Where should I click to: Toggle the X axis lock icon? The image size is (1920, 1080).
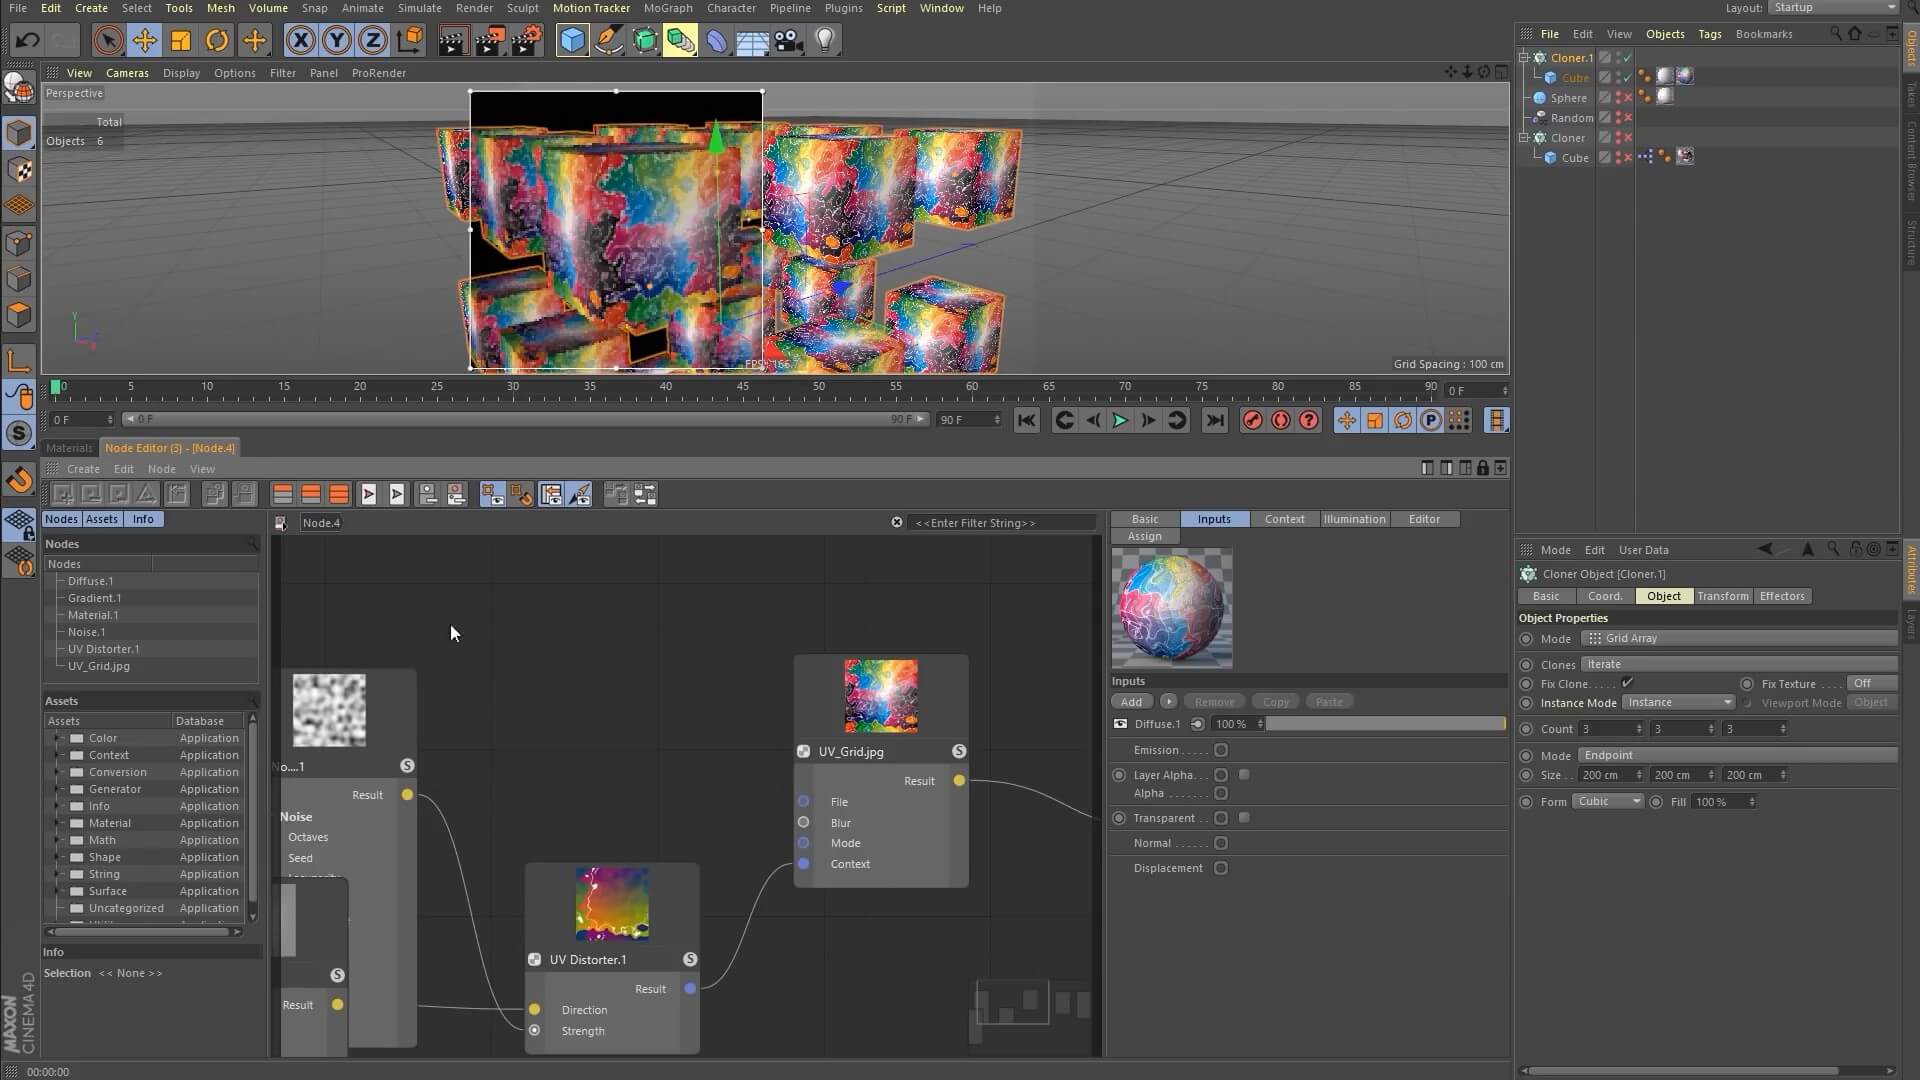tap(300, 40)
